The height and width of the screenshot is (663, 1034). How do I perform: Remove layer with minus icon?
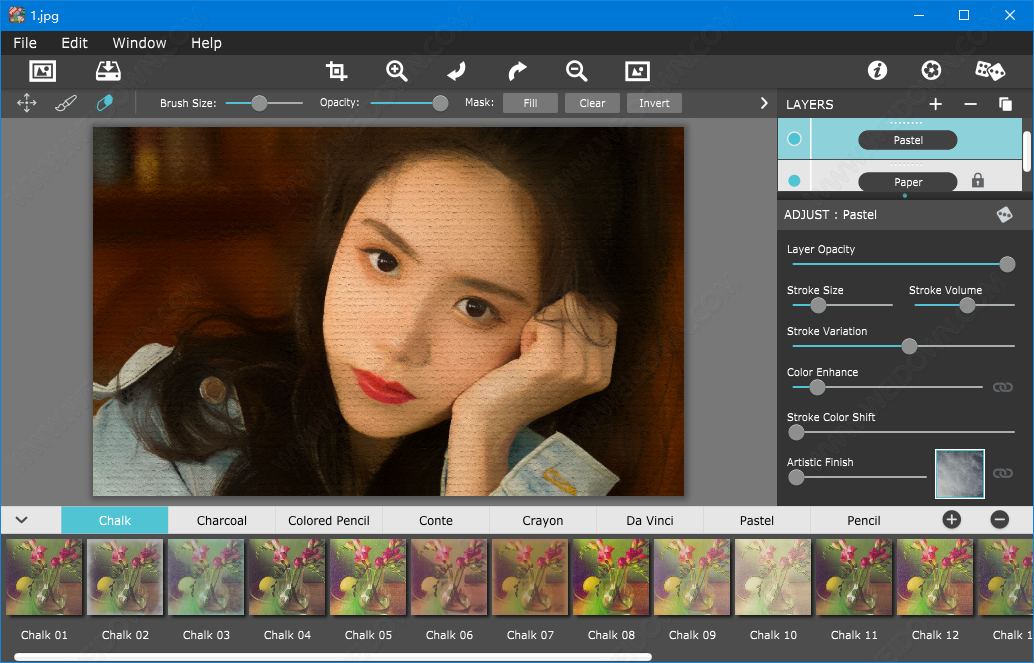tap(970, 104)
